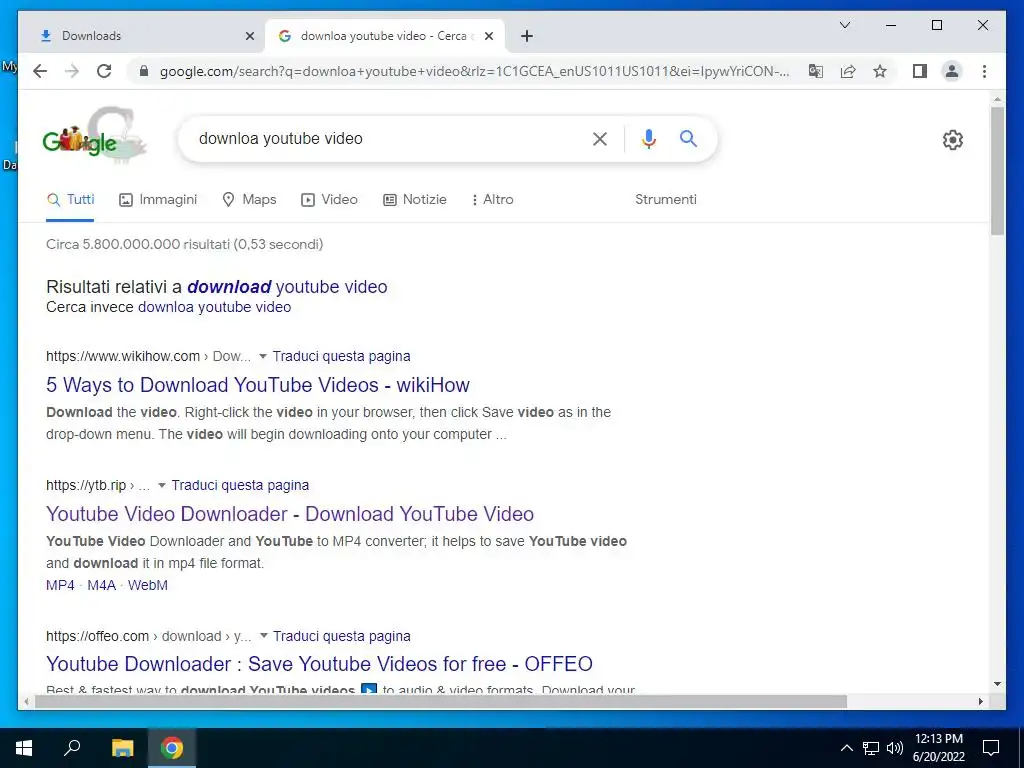Screen dimensions: 1024x768
Task: Click the Google doodle logo
Action: click(95, 136)
